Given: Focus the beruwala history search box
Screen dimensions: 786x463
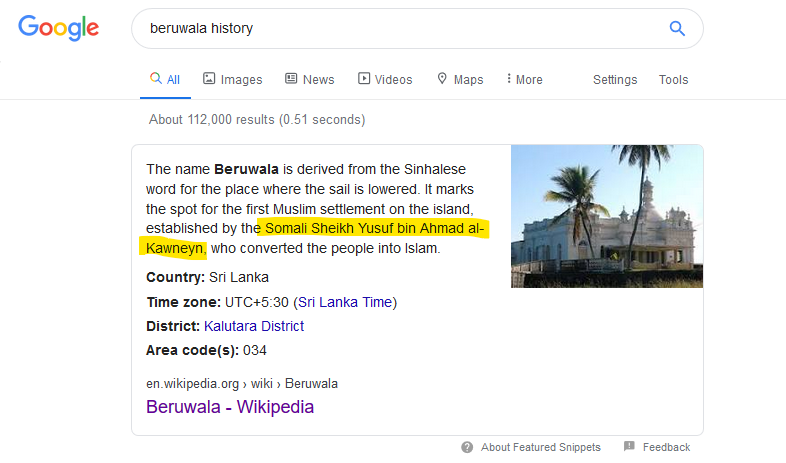Looking at the screenshot, I should click(x=401, y=29).
